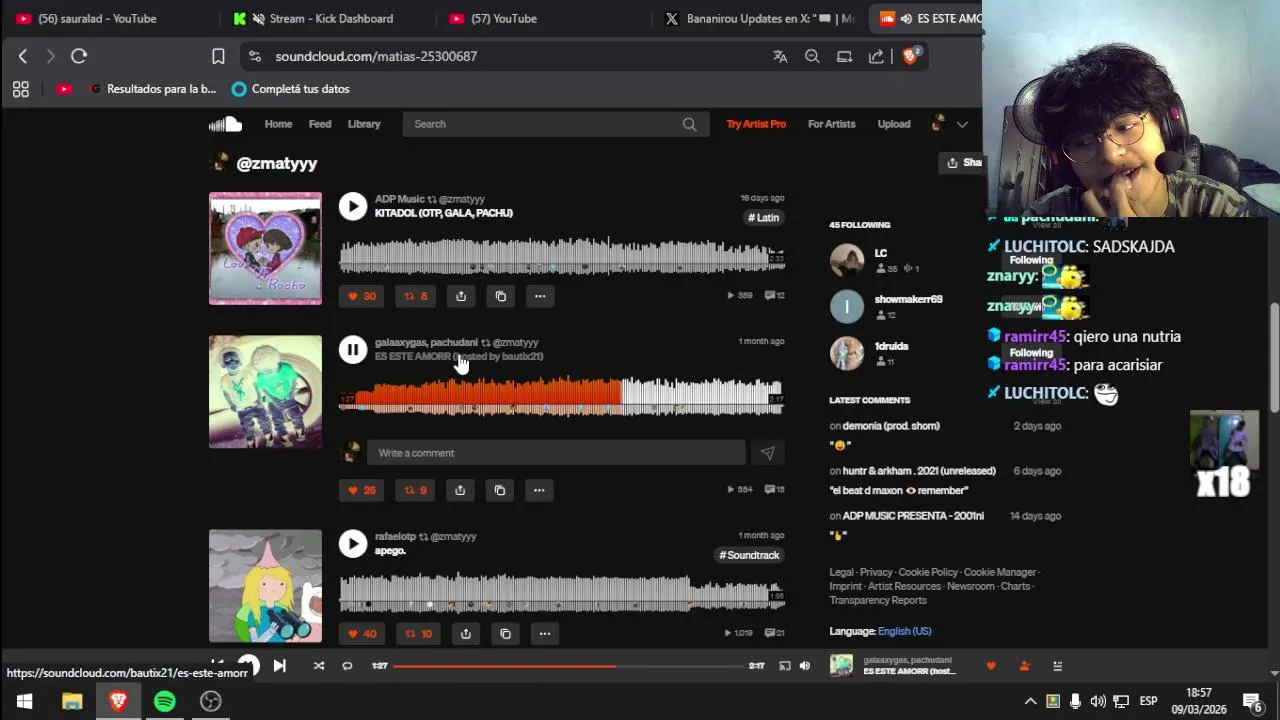Open For Artists nav item

click(832, 124)
